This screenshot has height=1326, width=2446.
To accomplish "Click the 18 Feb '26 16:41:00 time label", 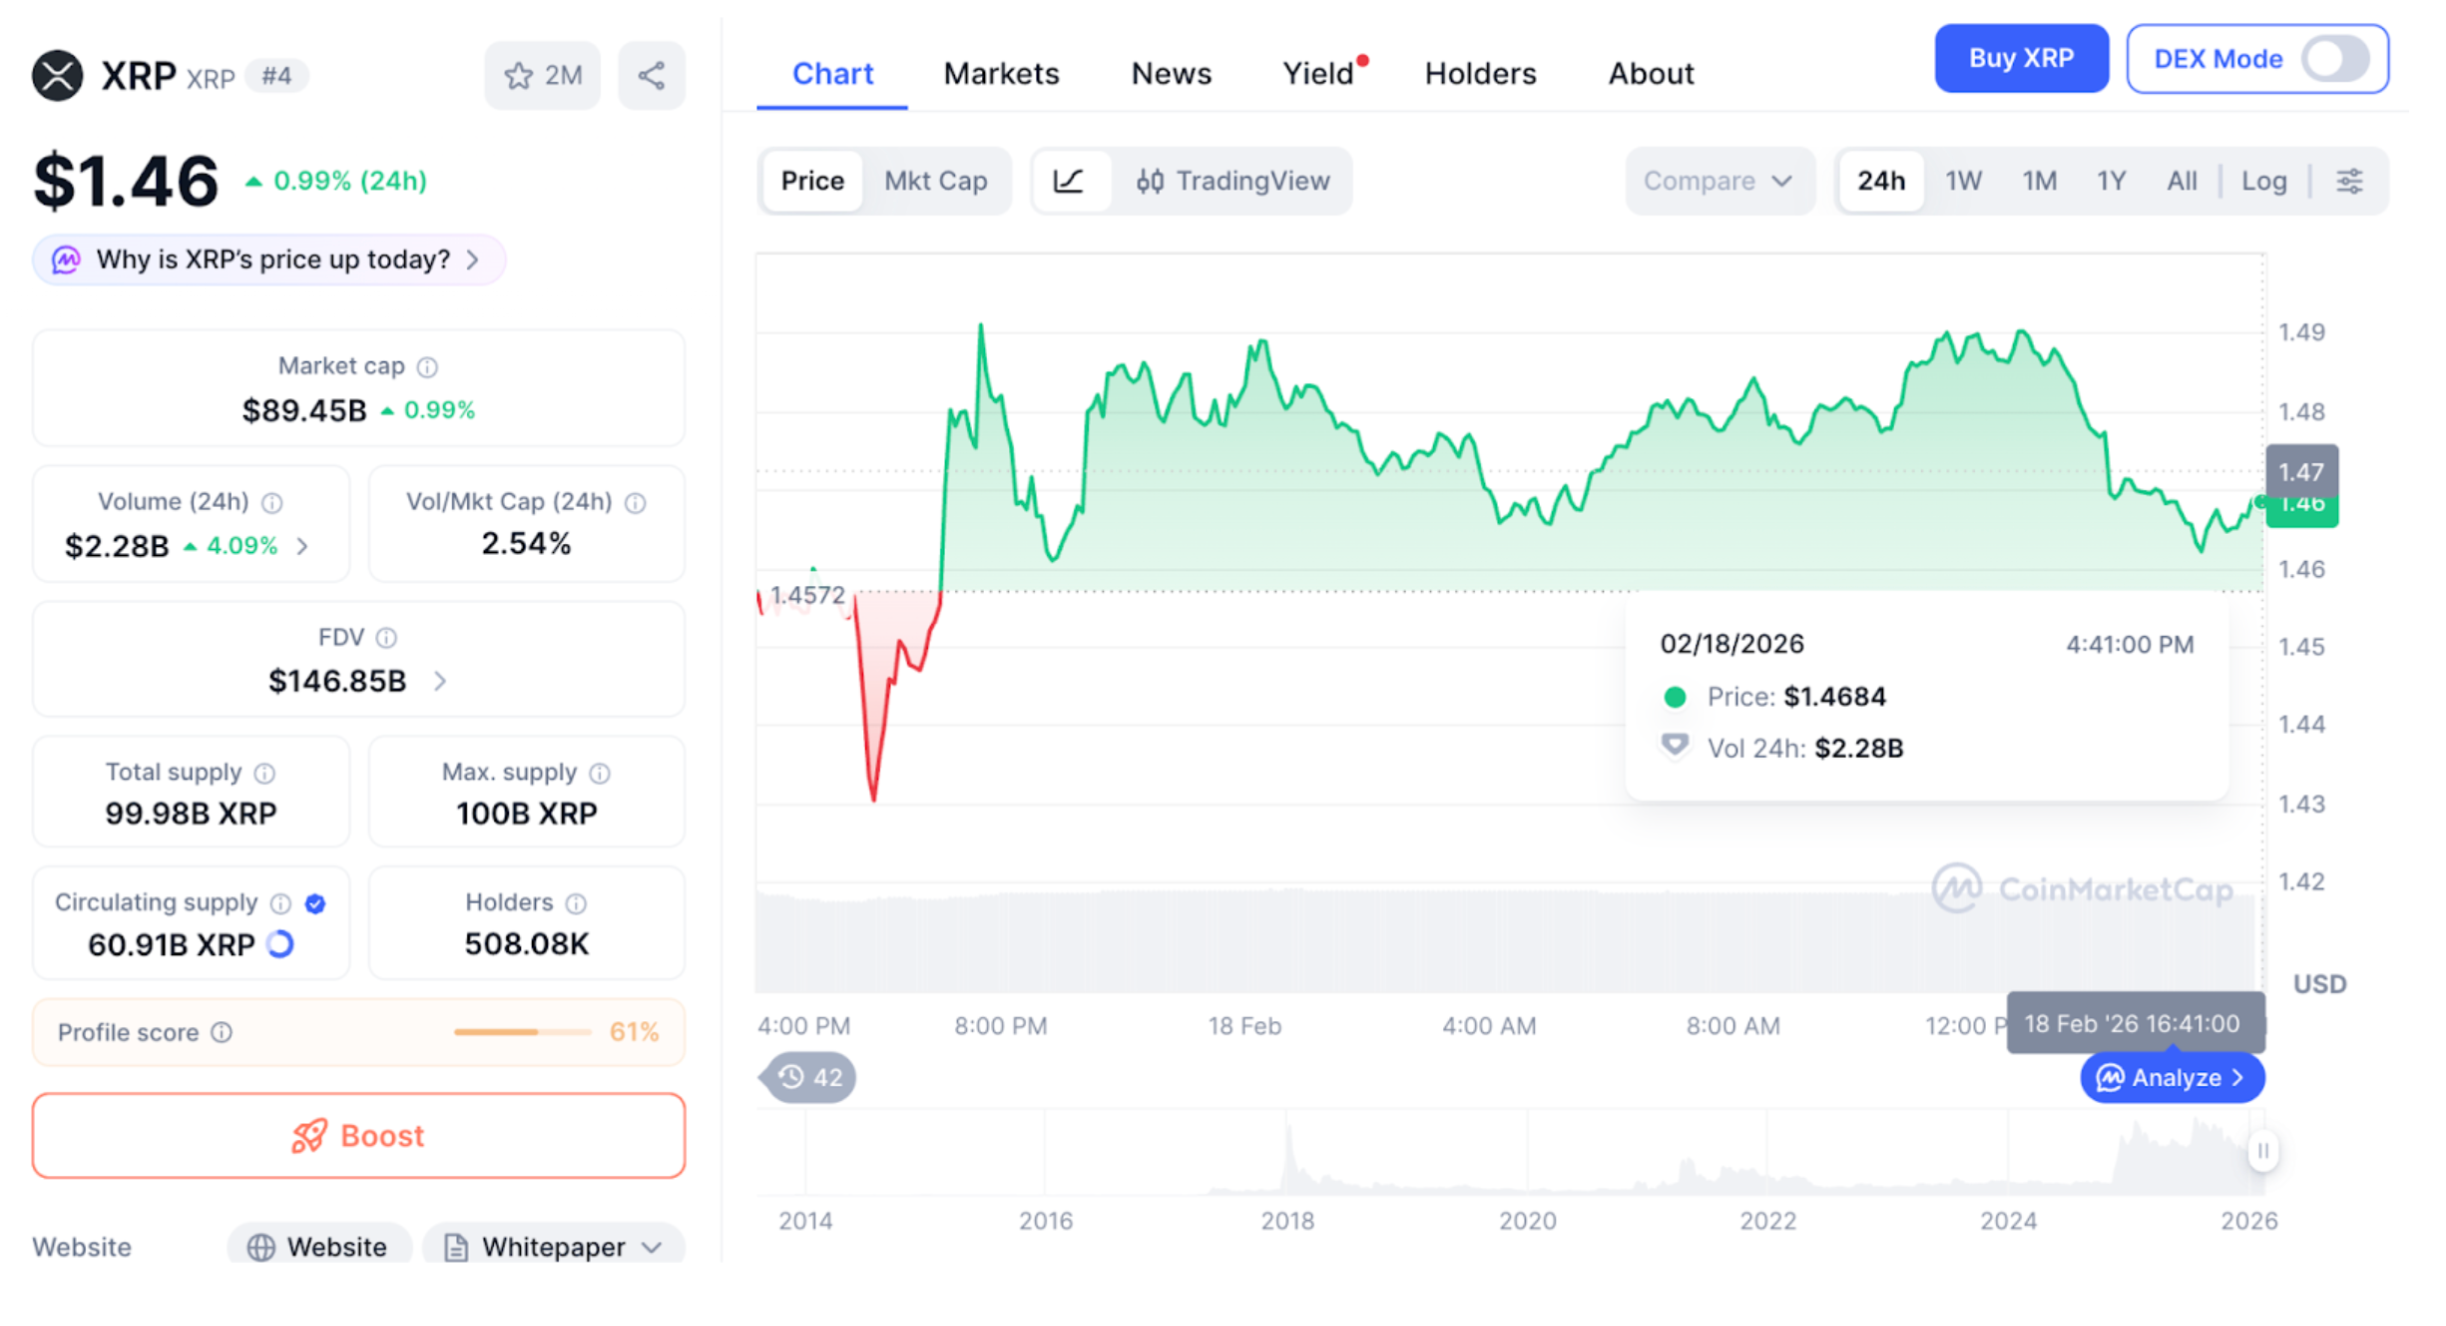I will tap(2134, 1023).
